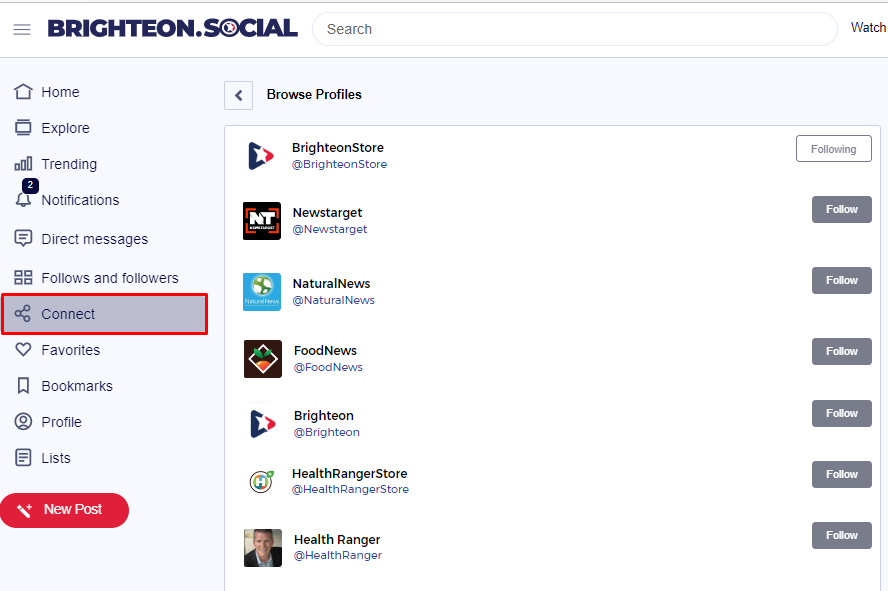The image size is (888, 591).
Task: Open NaturalNews avatar image
Action: 262,292
